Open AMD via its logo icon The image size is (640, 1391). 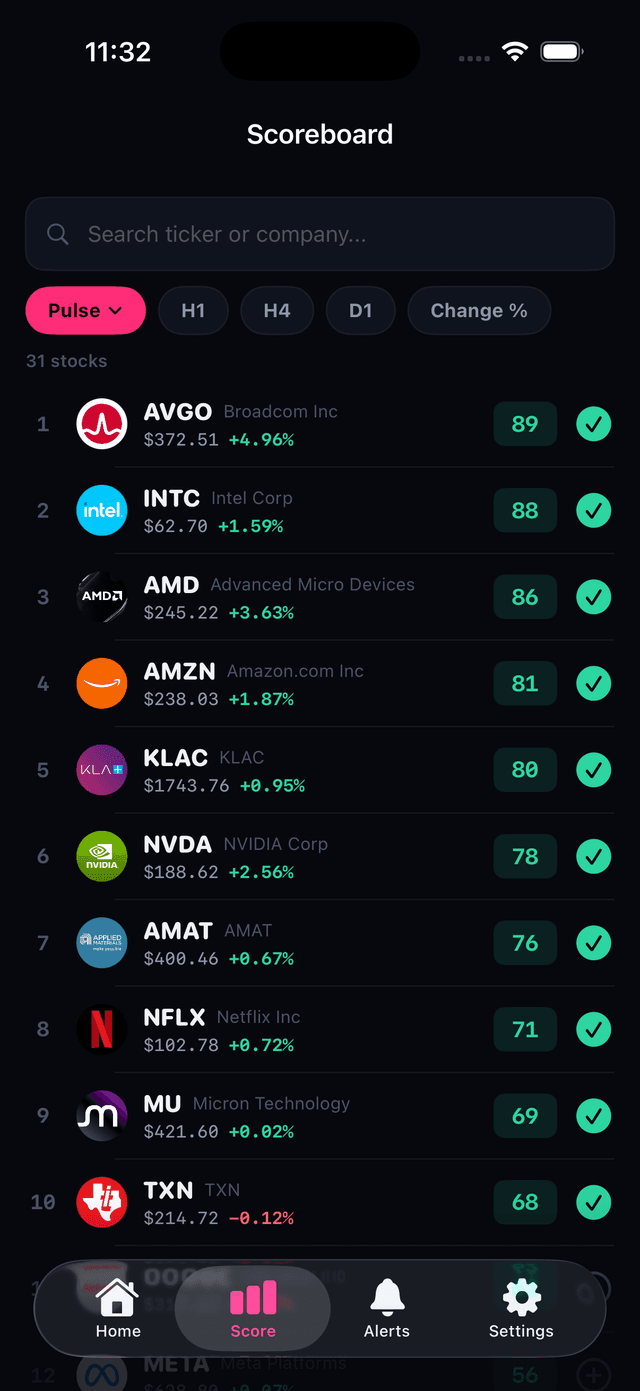pos(101,597)
